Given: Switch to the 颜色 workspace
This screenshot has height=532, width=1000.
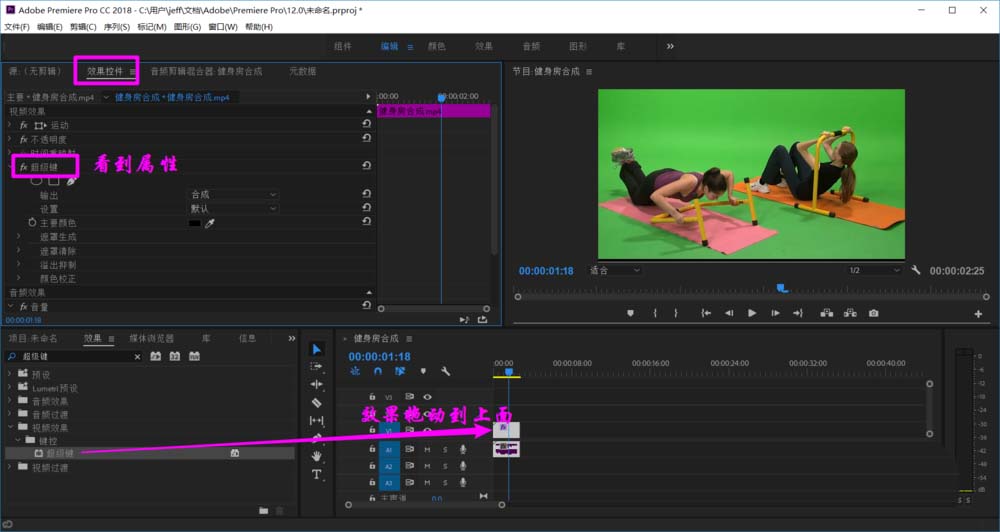Looking at the screenshot, I should [x=436, y=46].
